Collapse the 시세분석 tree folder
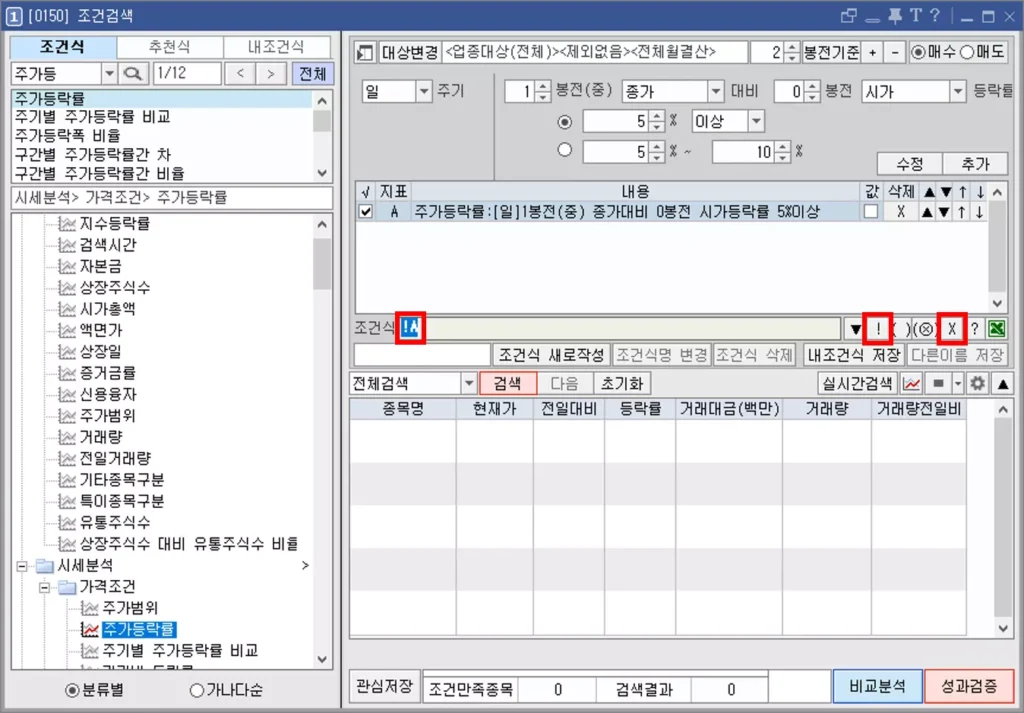Screen dimensions: 1024x713 pyautogui.click(x=22, y=566)
